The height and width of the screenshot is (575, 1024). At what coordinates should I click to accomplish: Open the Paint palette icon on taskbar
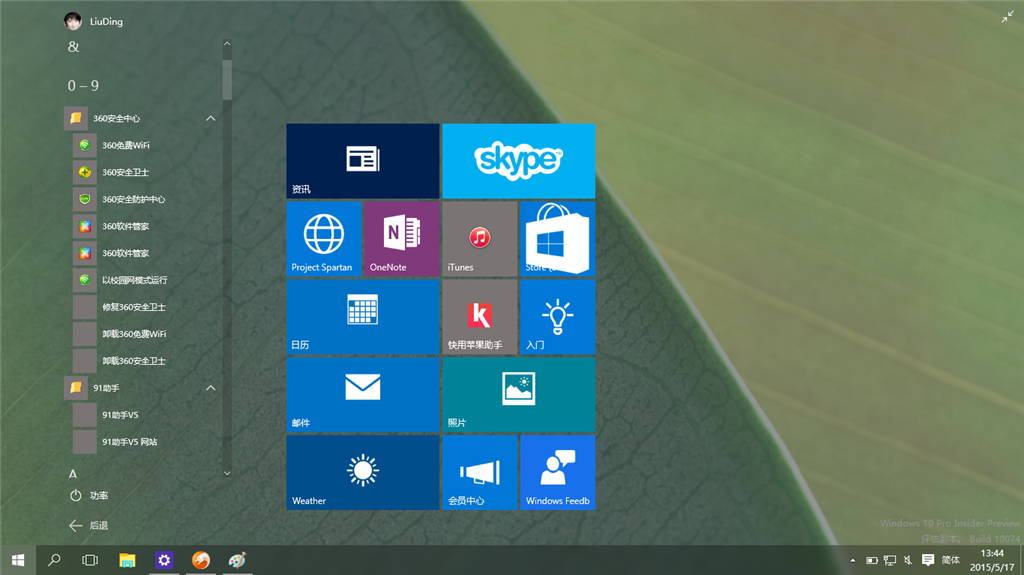coord(237,560)
